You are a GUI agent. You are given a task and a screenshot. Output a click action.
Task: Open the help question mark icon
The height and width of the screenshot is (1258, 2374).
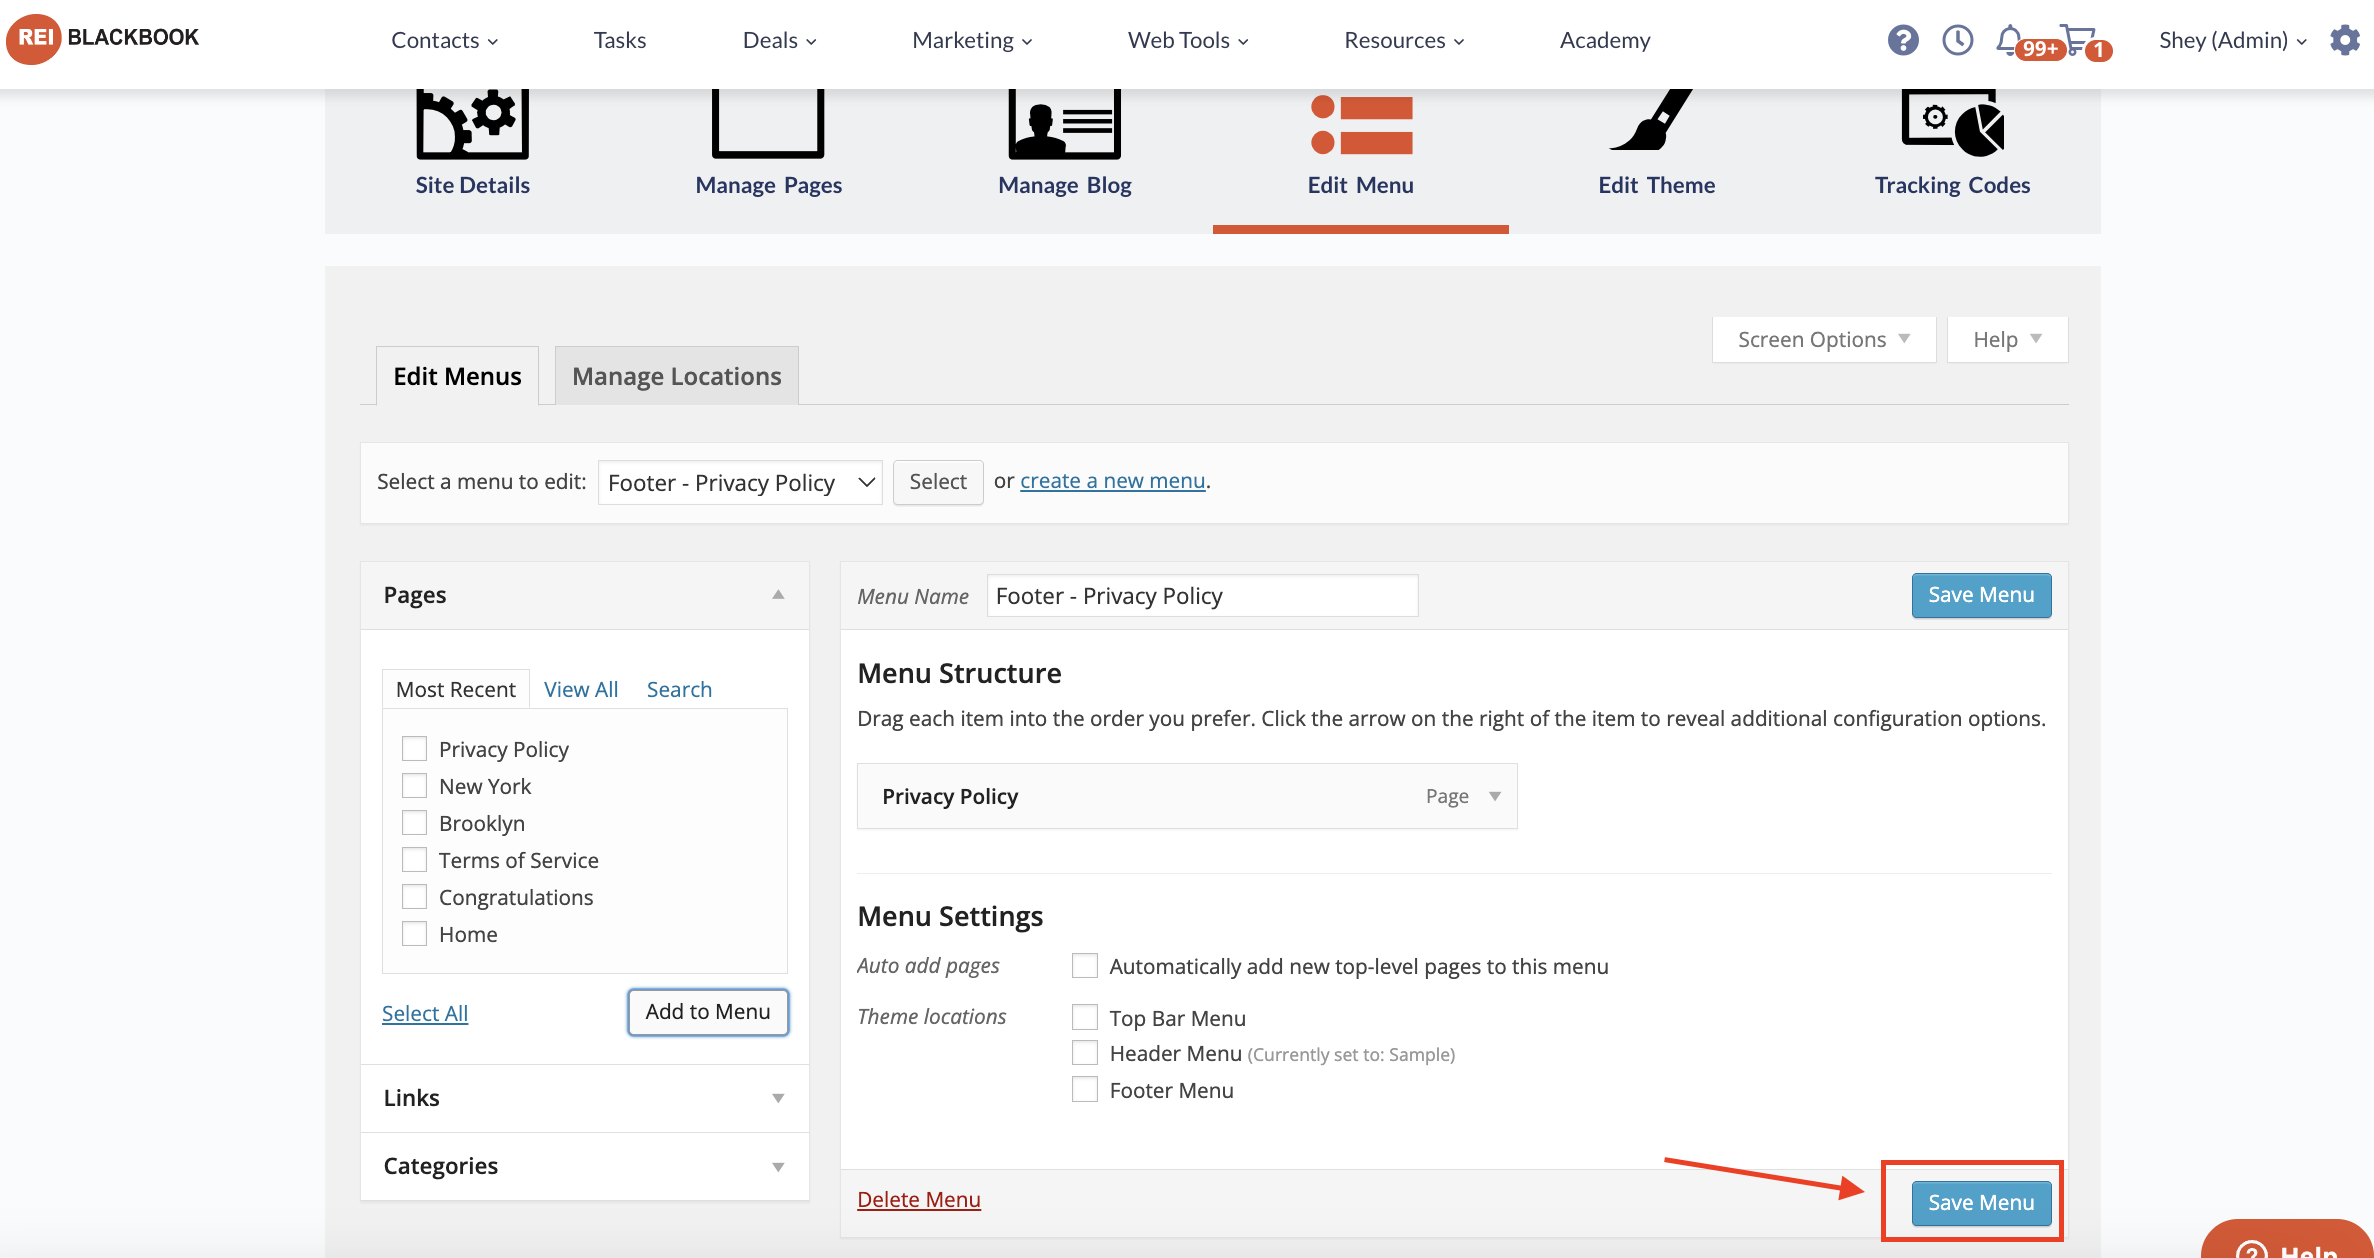tap(1902, 40)
